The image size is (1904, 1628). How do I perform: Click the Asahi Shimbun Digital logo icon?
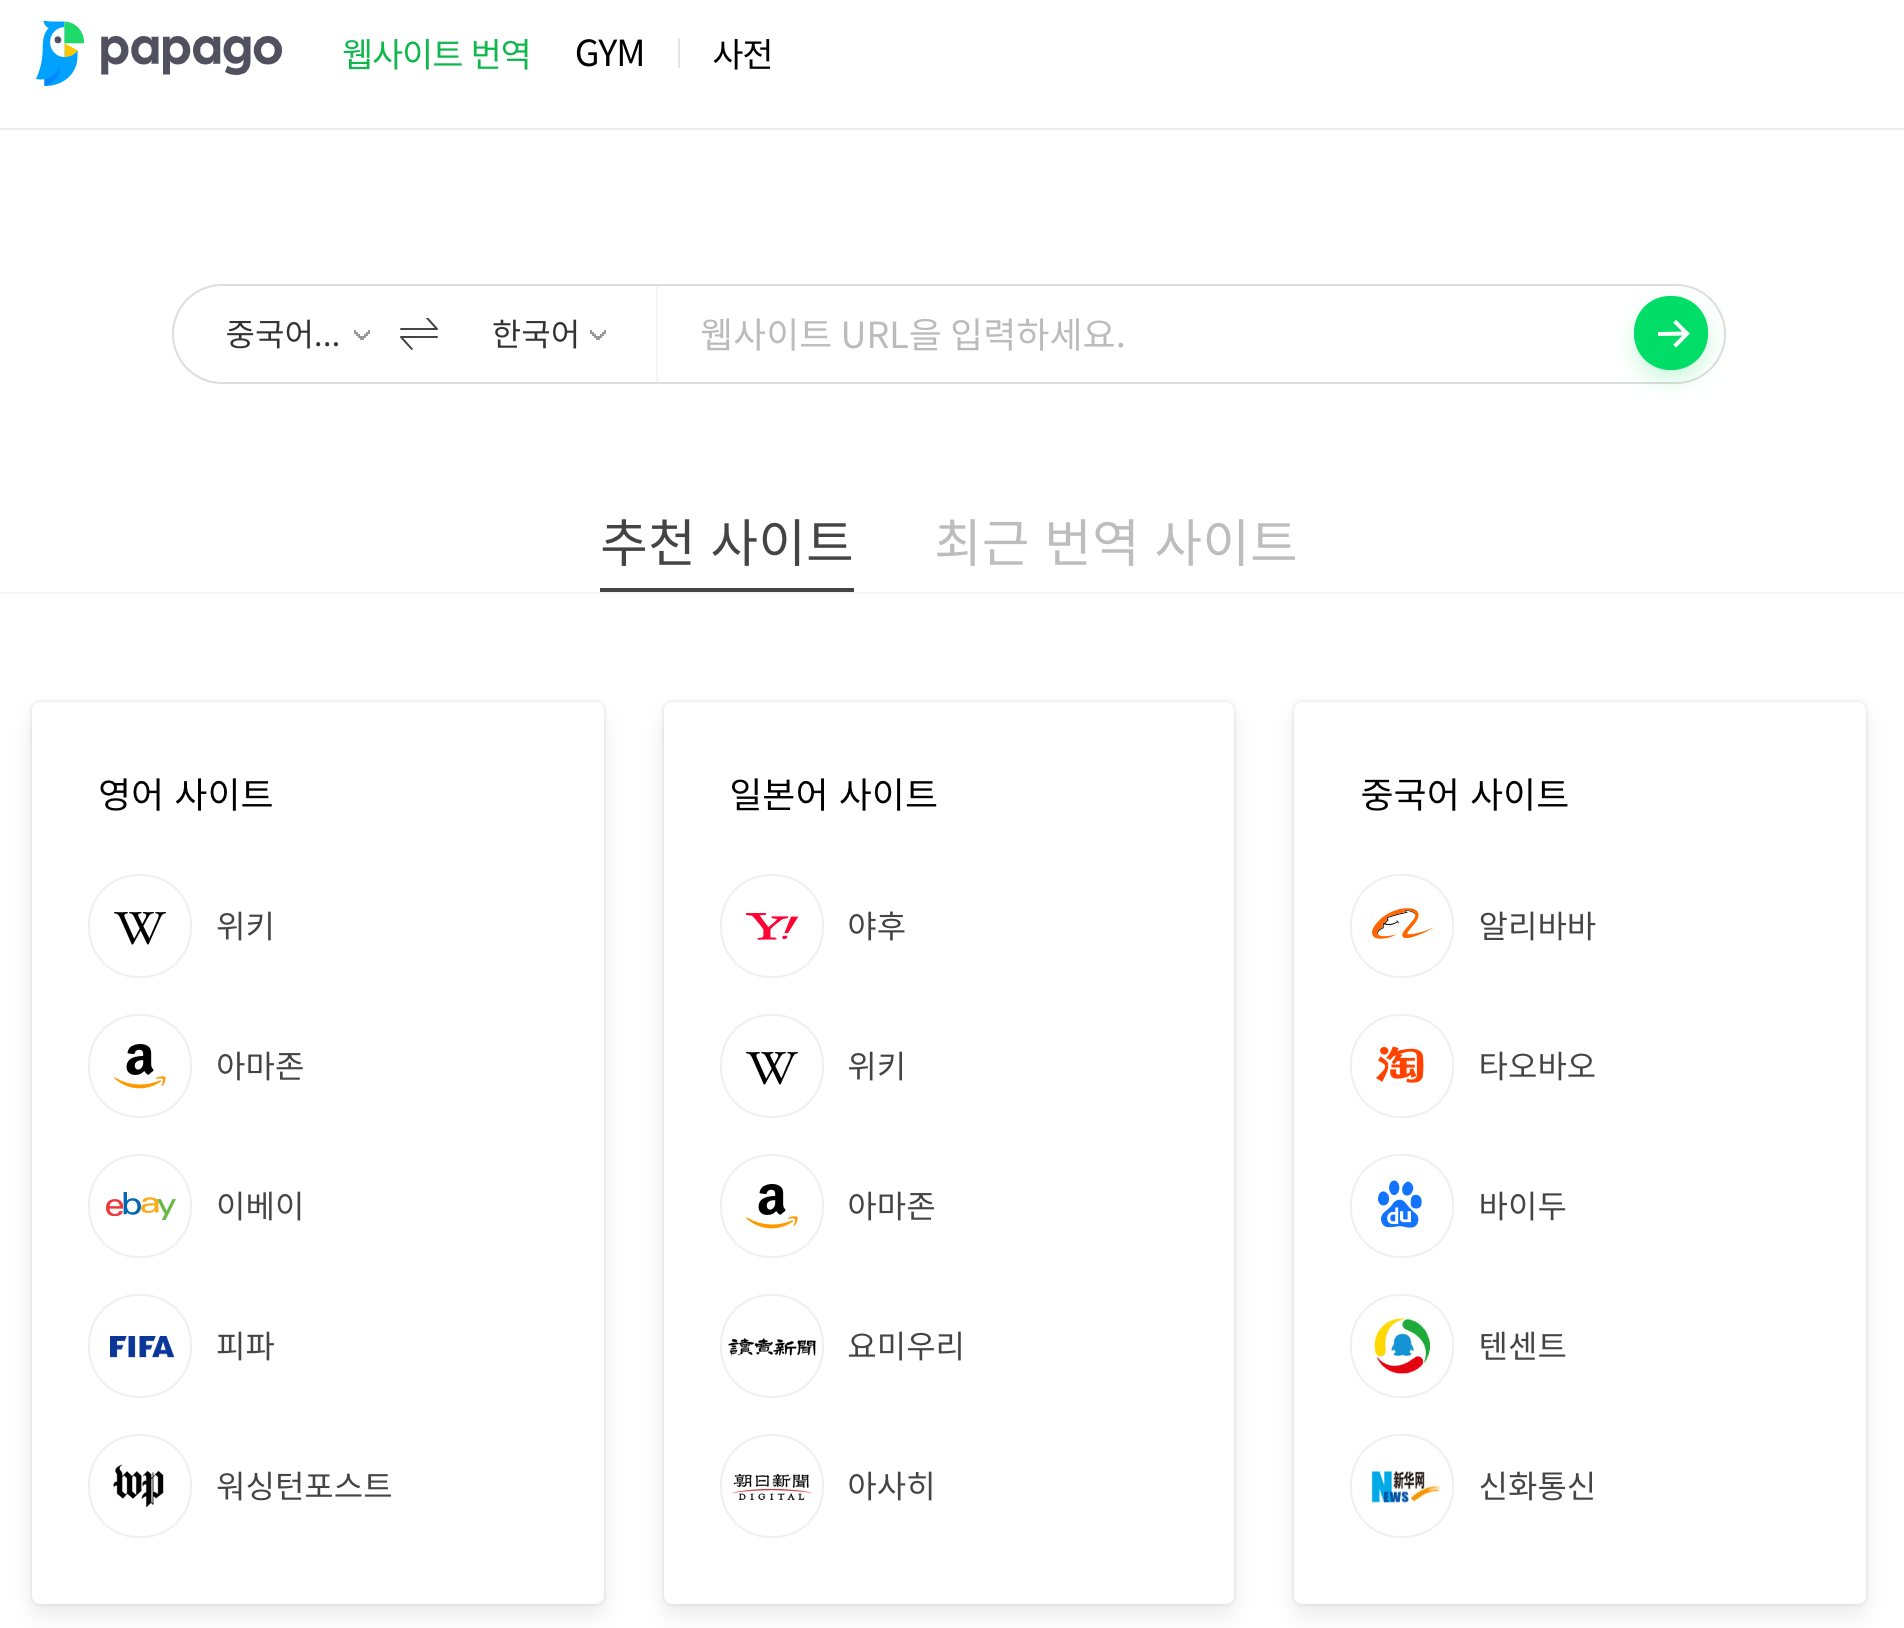(x=772, y=1486)
